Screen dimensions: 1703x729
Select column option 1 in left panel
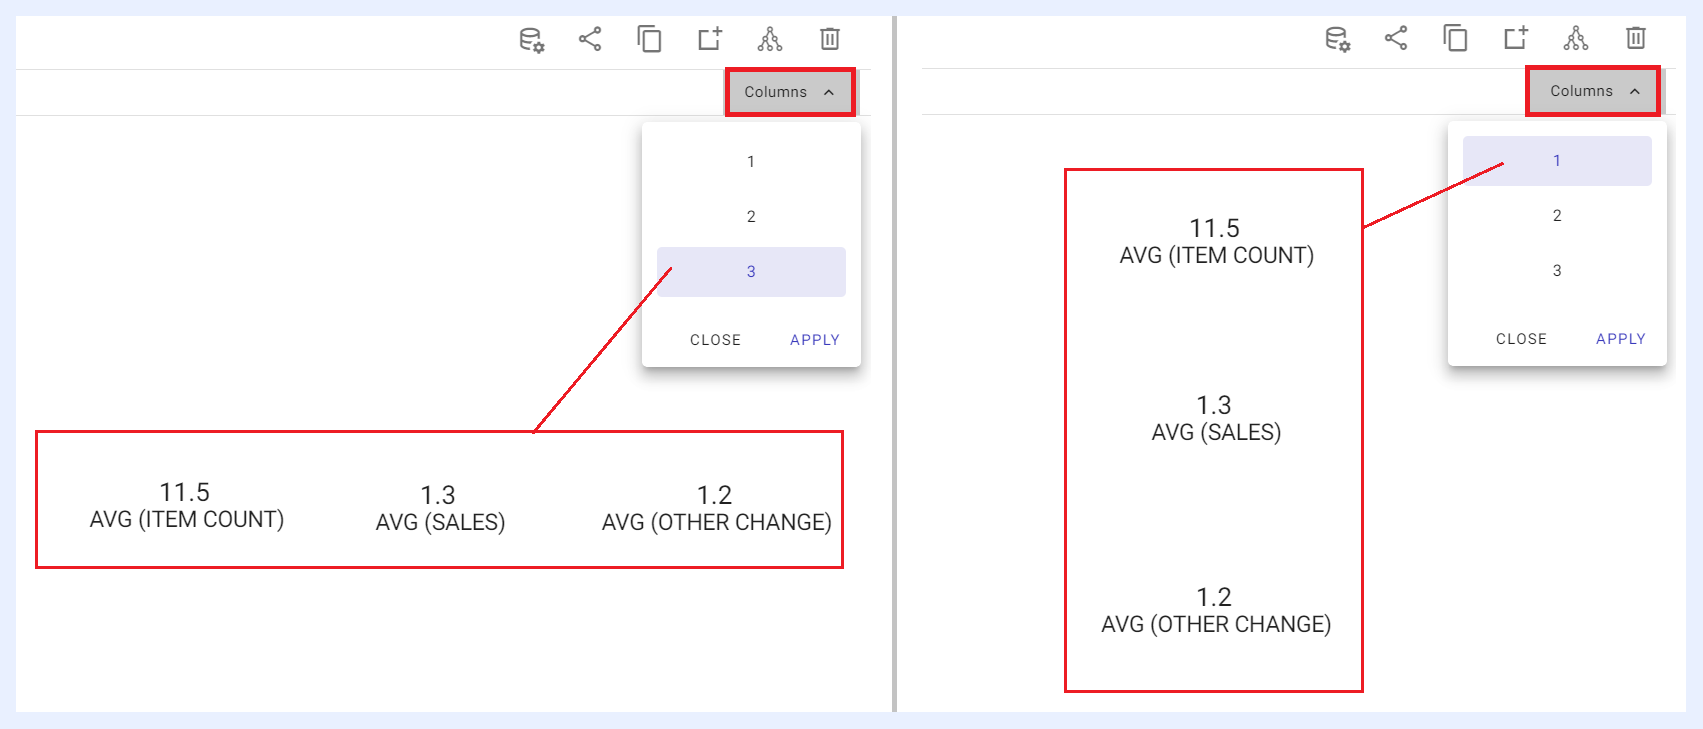tap(751, 162)
